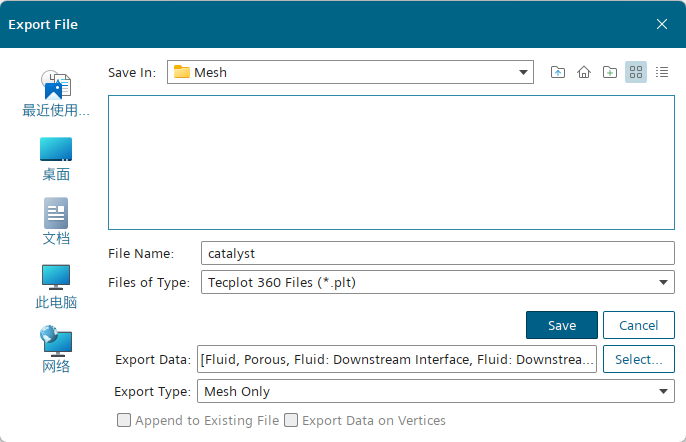Click Select... to choose export data
This screenshot has width=686, height=442.
pos(638,359)
